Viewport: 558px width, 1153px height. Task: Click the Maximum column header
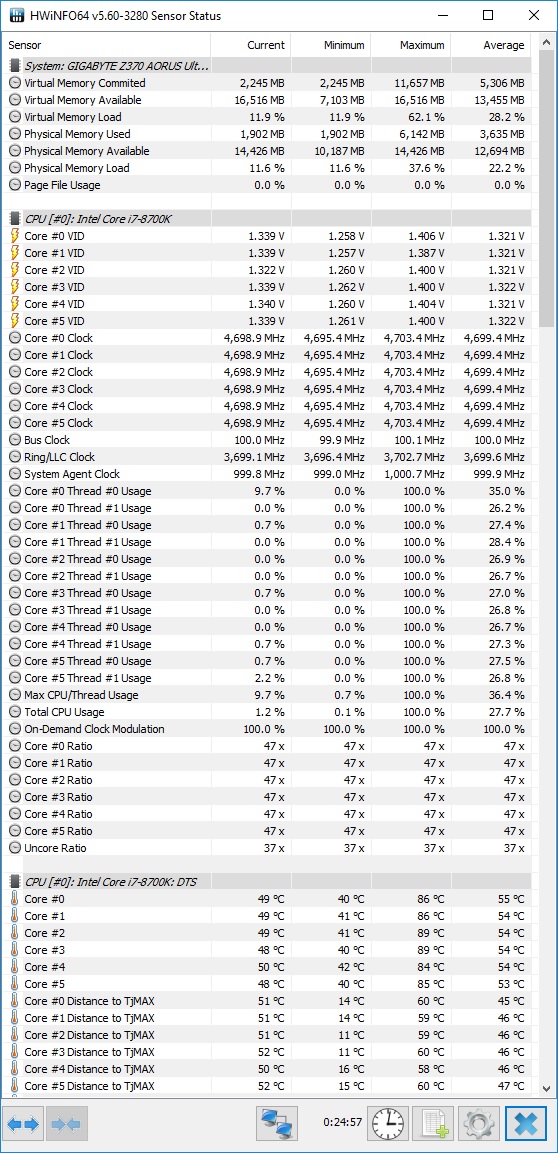pos(411,45)
